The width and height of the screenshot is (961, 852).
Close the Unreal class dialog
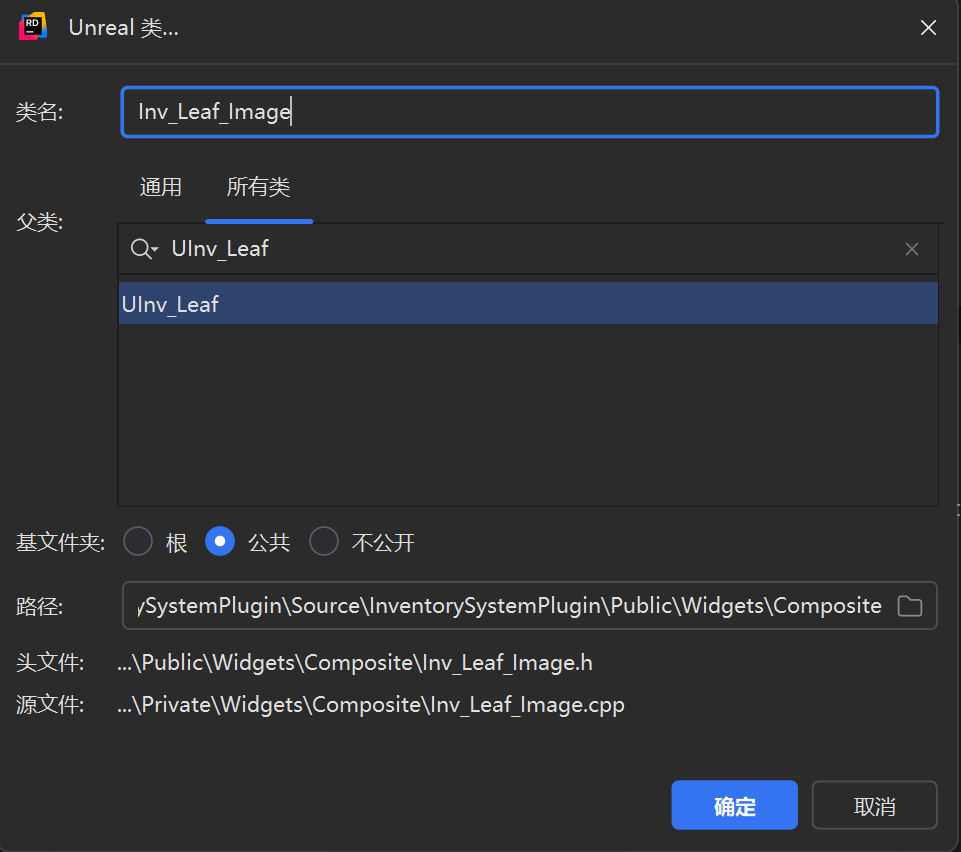pyautogui.click(x=928, y=28)
